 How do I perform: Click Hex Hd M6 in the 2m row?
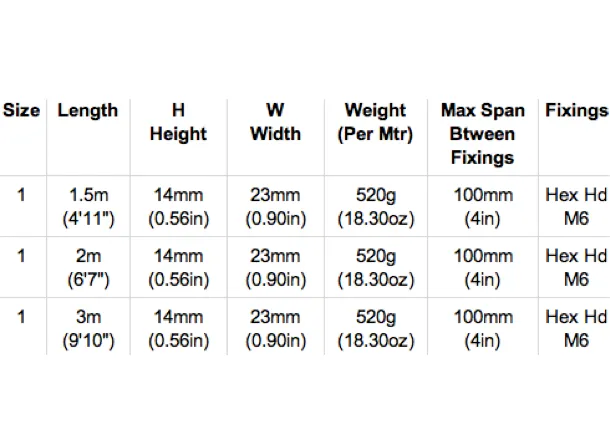tap(577, 268)
